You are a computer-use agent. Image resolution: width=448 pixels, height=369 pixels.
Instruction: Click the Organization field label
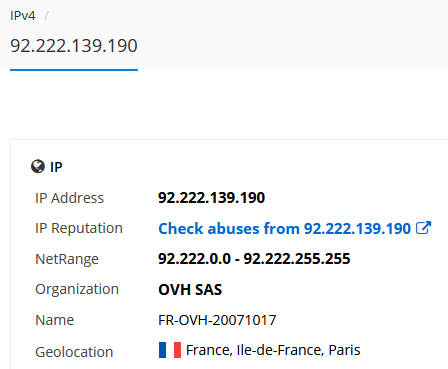pos(77,289)
